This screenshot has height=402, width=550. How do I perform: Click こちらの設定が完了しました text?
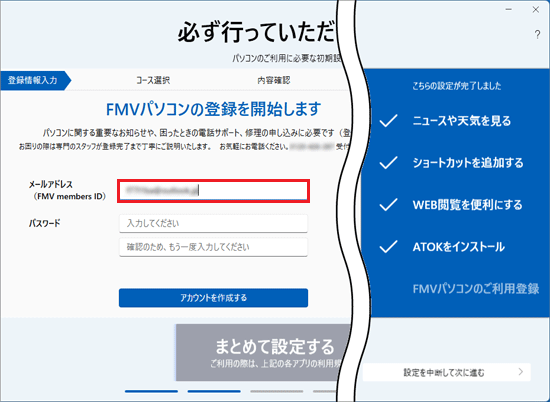[457, 86]
